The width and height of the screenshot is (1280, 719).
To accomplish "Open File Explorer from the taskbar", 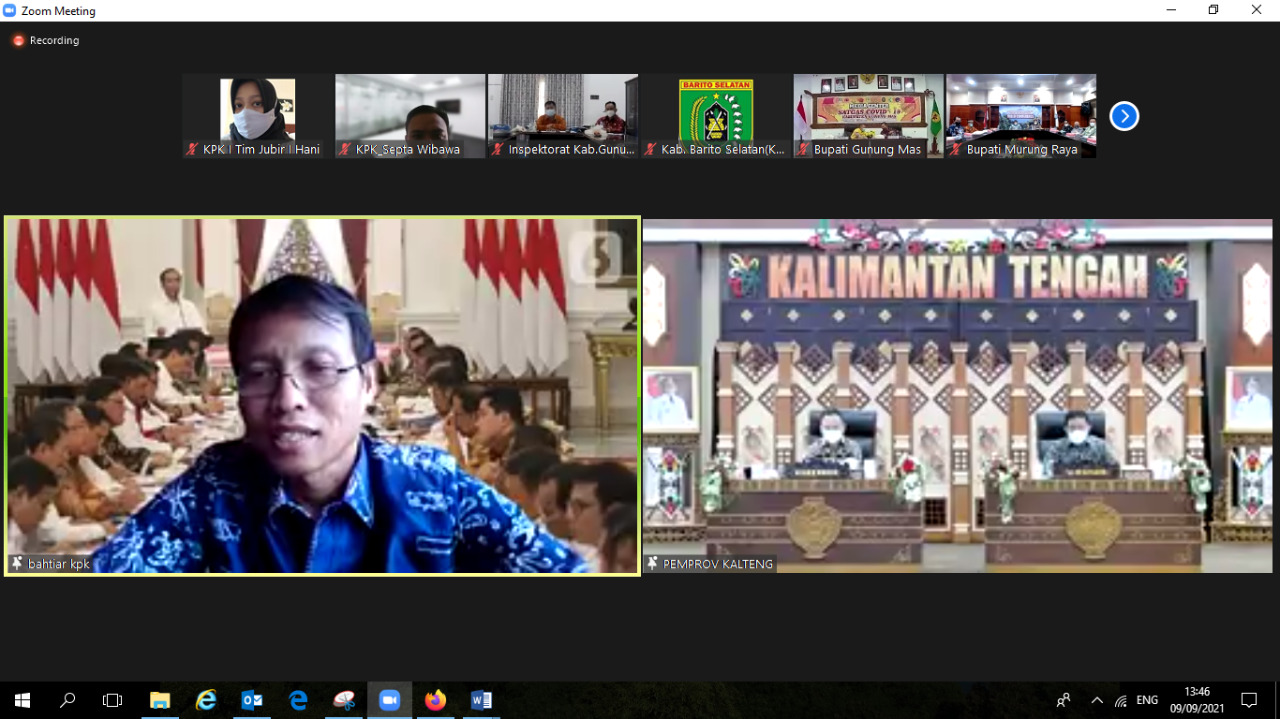I will click(x=160, y=700).
